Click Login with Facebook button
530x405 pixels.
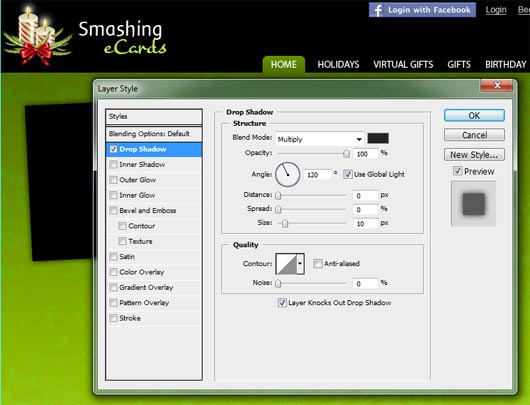422,10
